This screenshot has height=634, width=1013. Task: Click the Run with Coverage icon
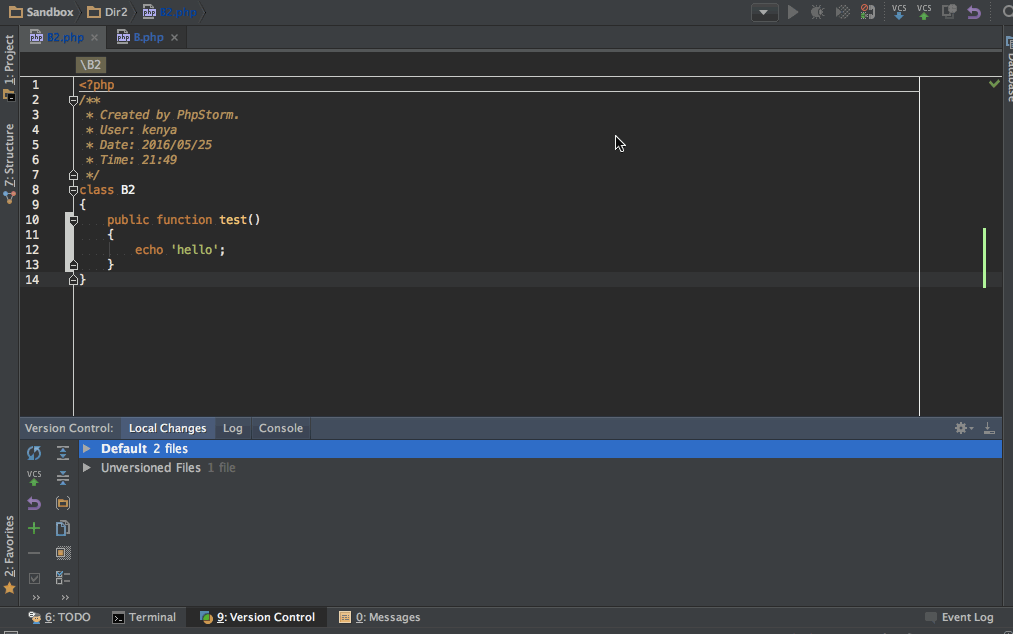[842, 12]
